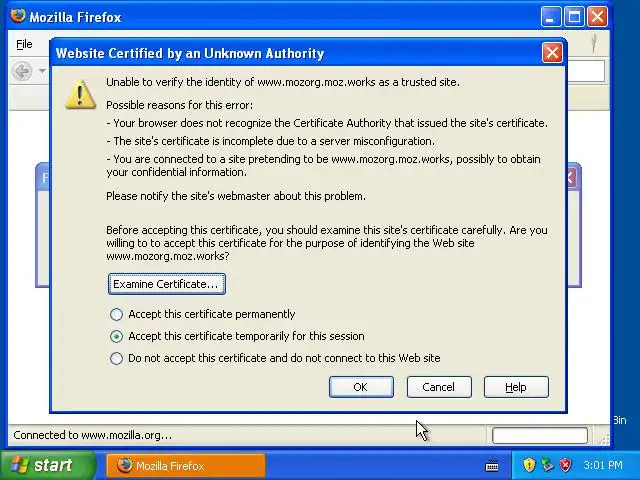Screen dimensions: 640x480
Task: Open the Back history dropdown arrow
Action: pos(42,71)
